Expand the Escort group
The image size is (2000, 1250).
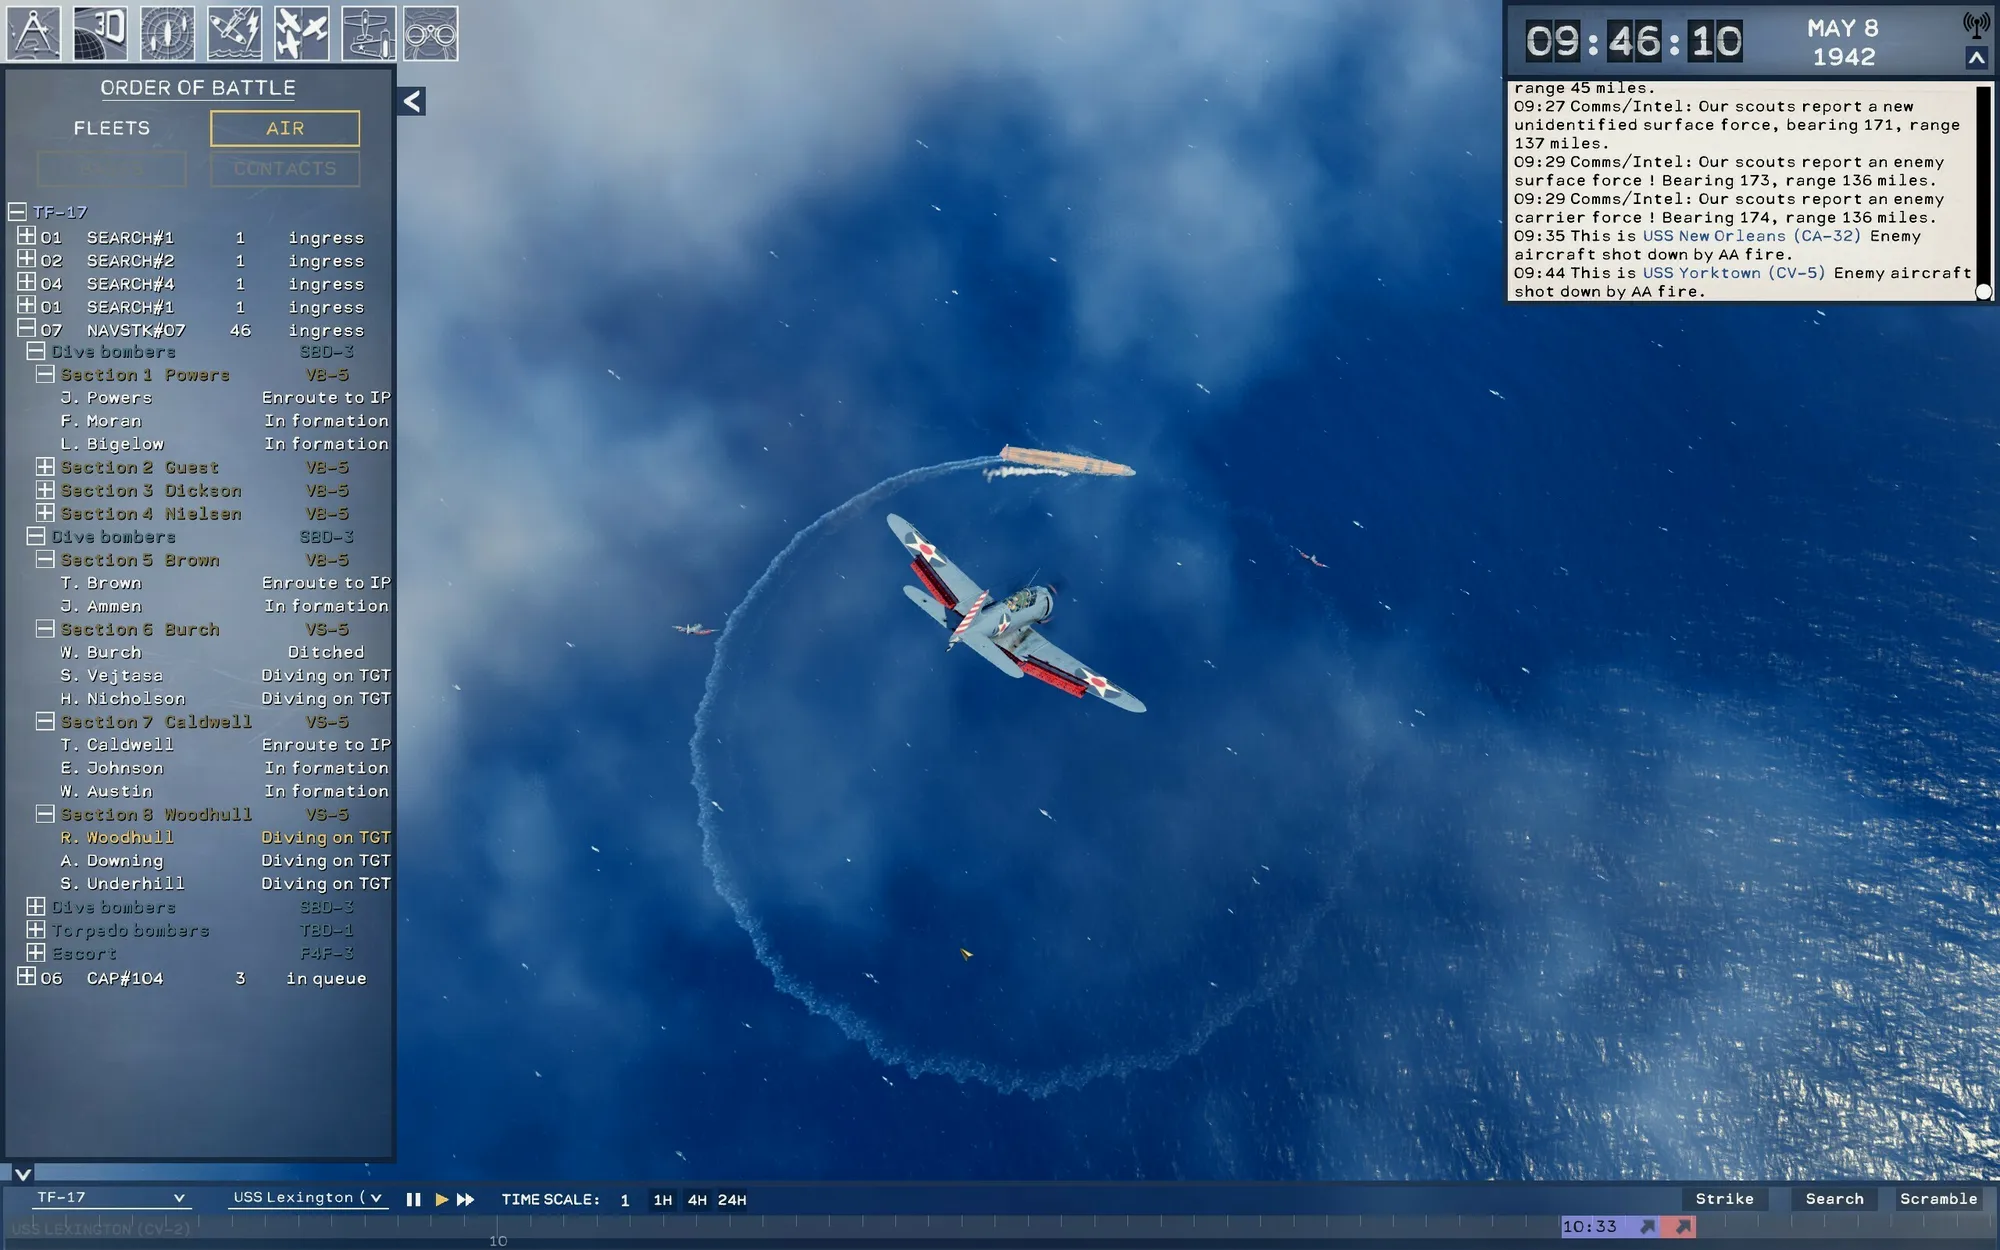click(35, 952)
